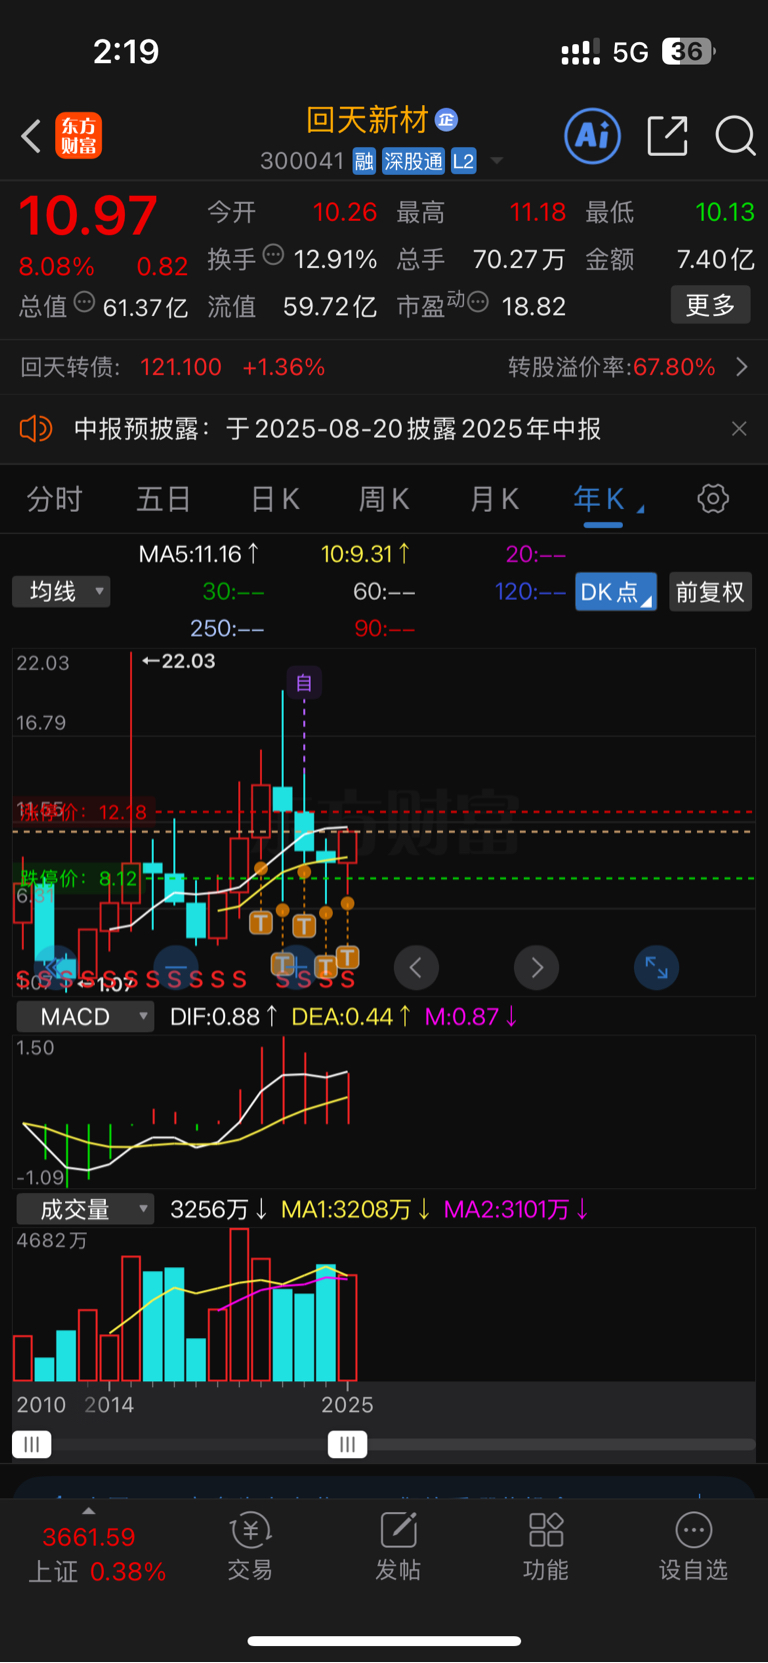Tap the 2025 year axis label
The height and width of the screenshot is (1663, 768).
(x=347, y=1405)
